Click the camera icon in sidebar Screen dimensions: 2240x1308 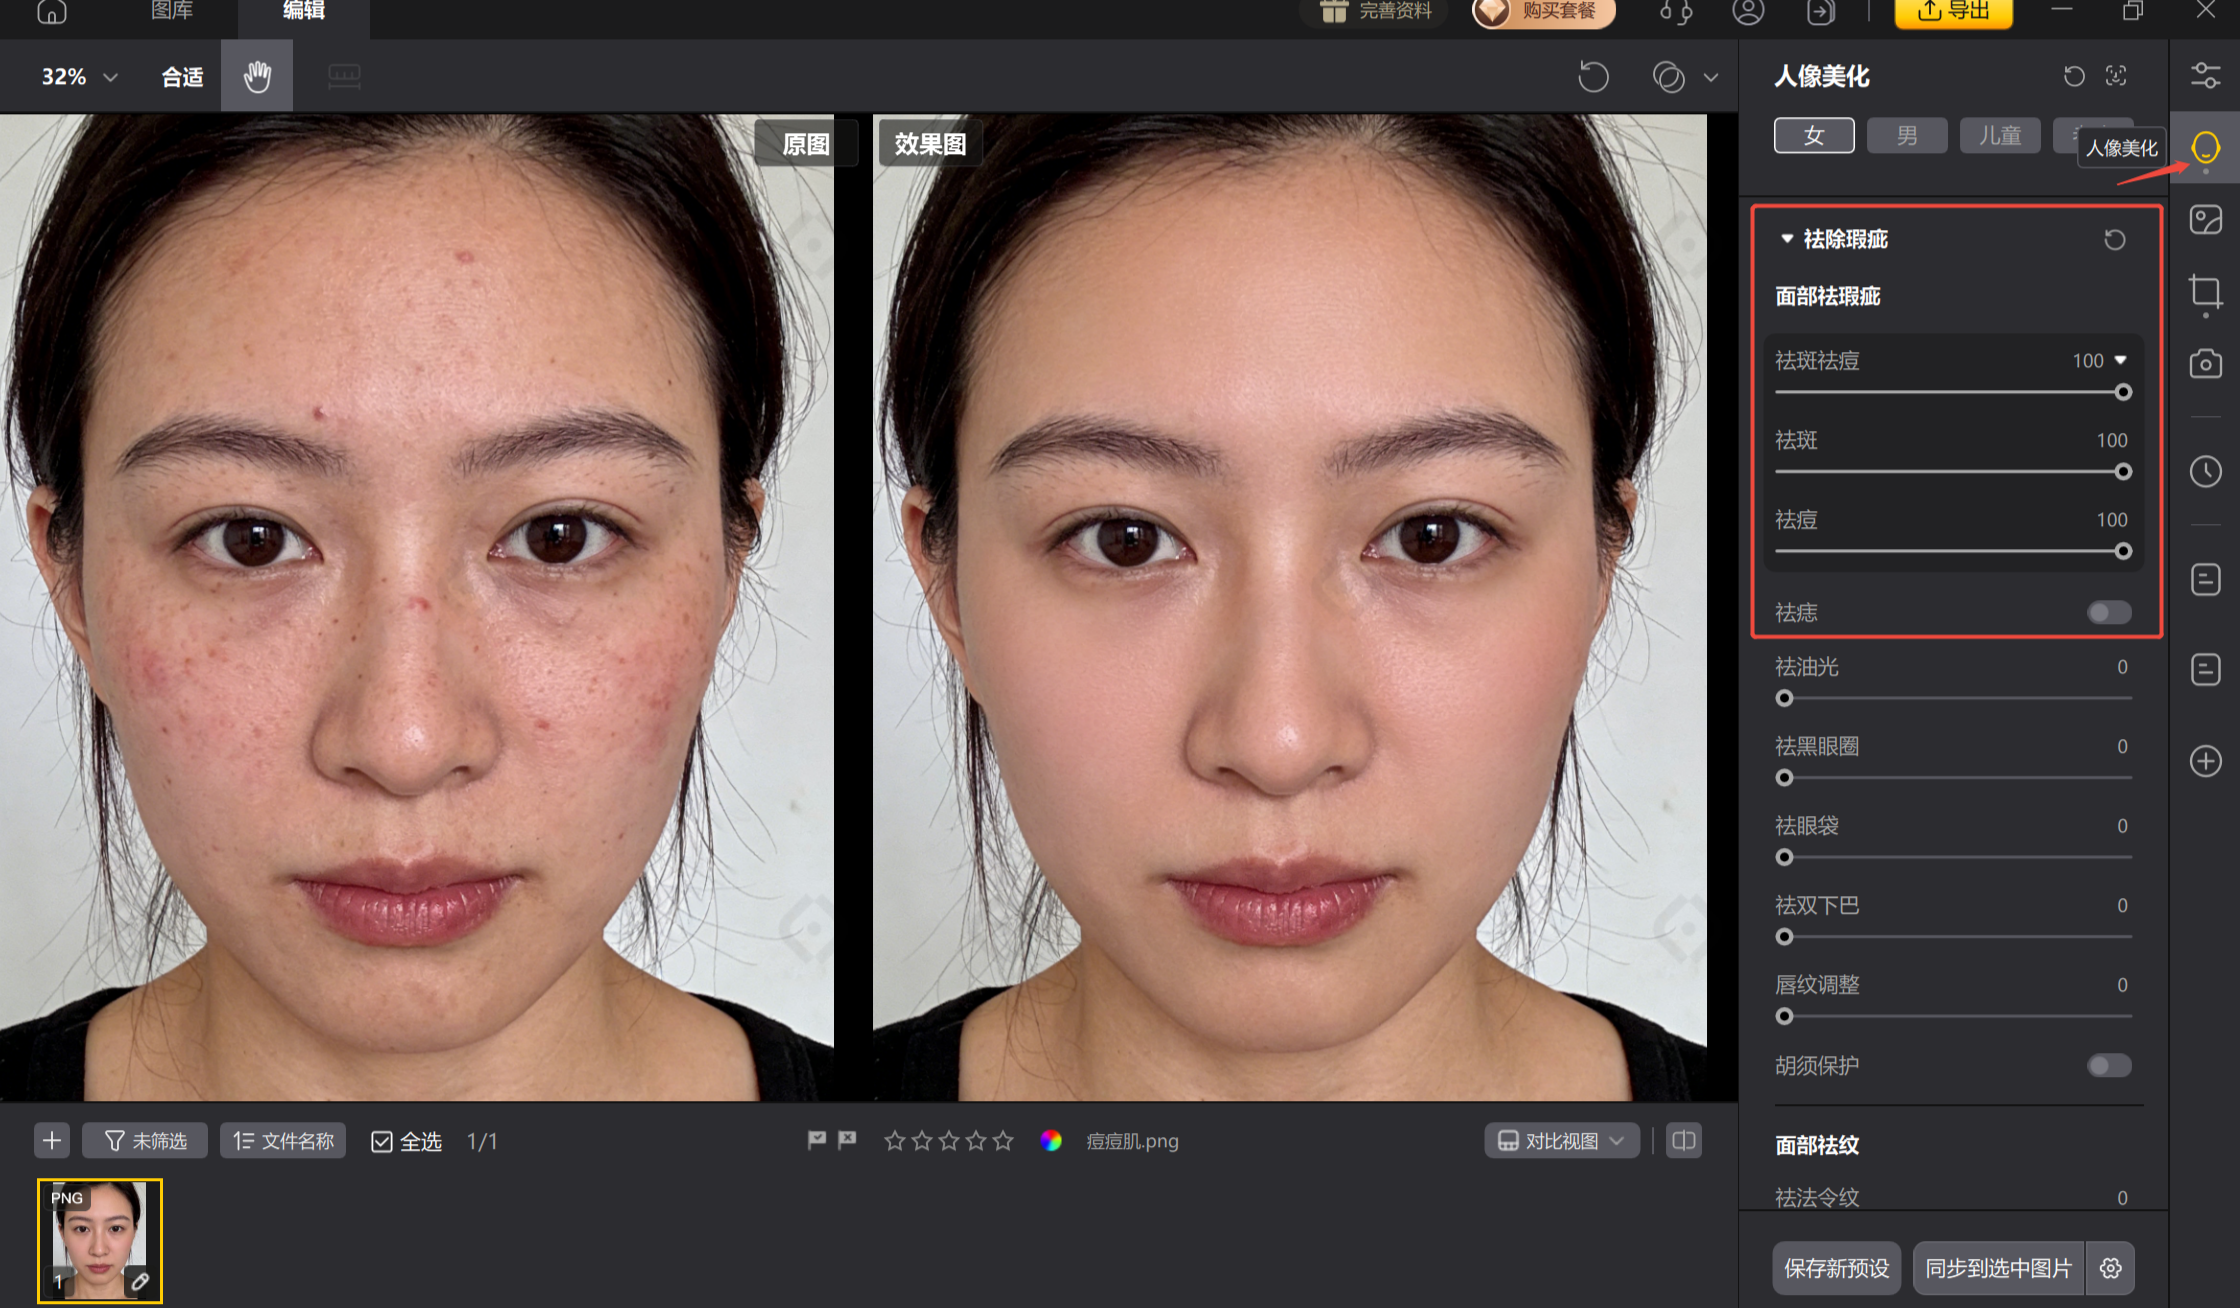[x=2205, y=364]
